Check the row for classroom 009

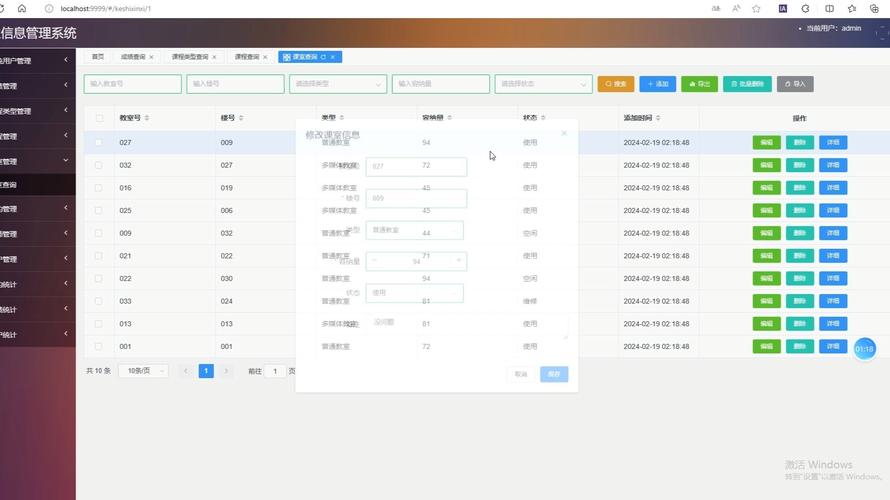(99, 233)
